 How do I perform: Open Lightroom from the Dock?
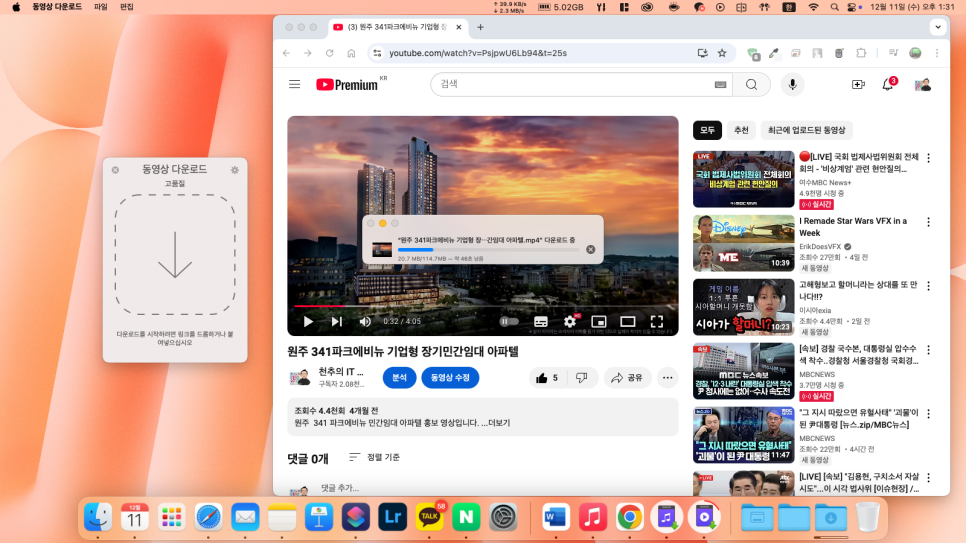coord(392,517)
